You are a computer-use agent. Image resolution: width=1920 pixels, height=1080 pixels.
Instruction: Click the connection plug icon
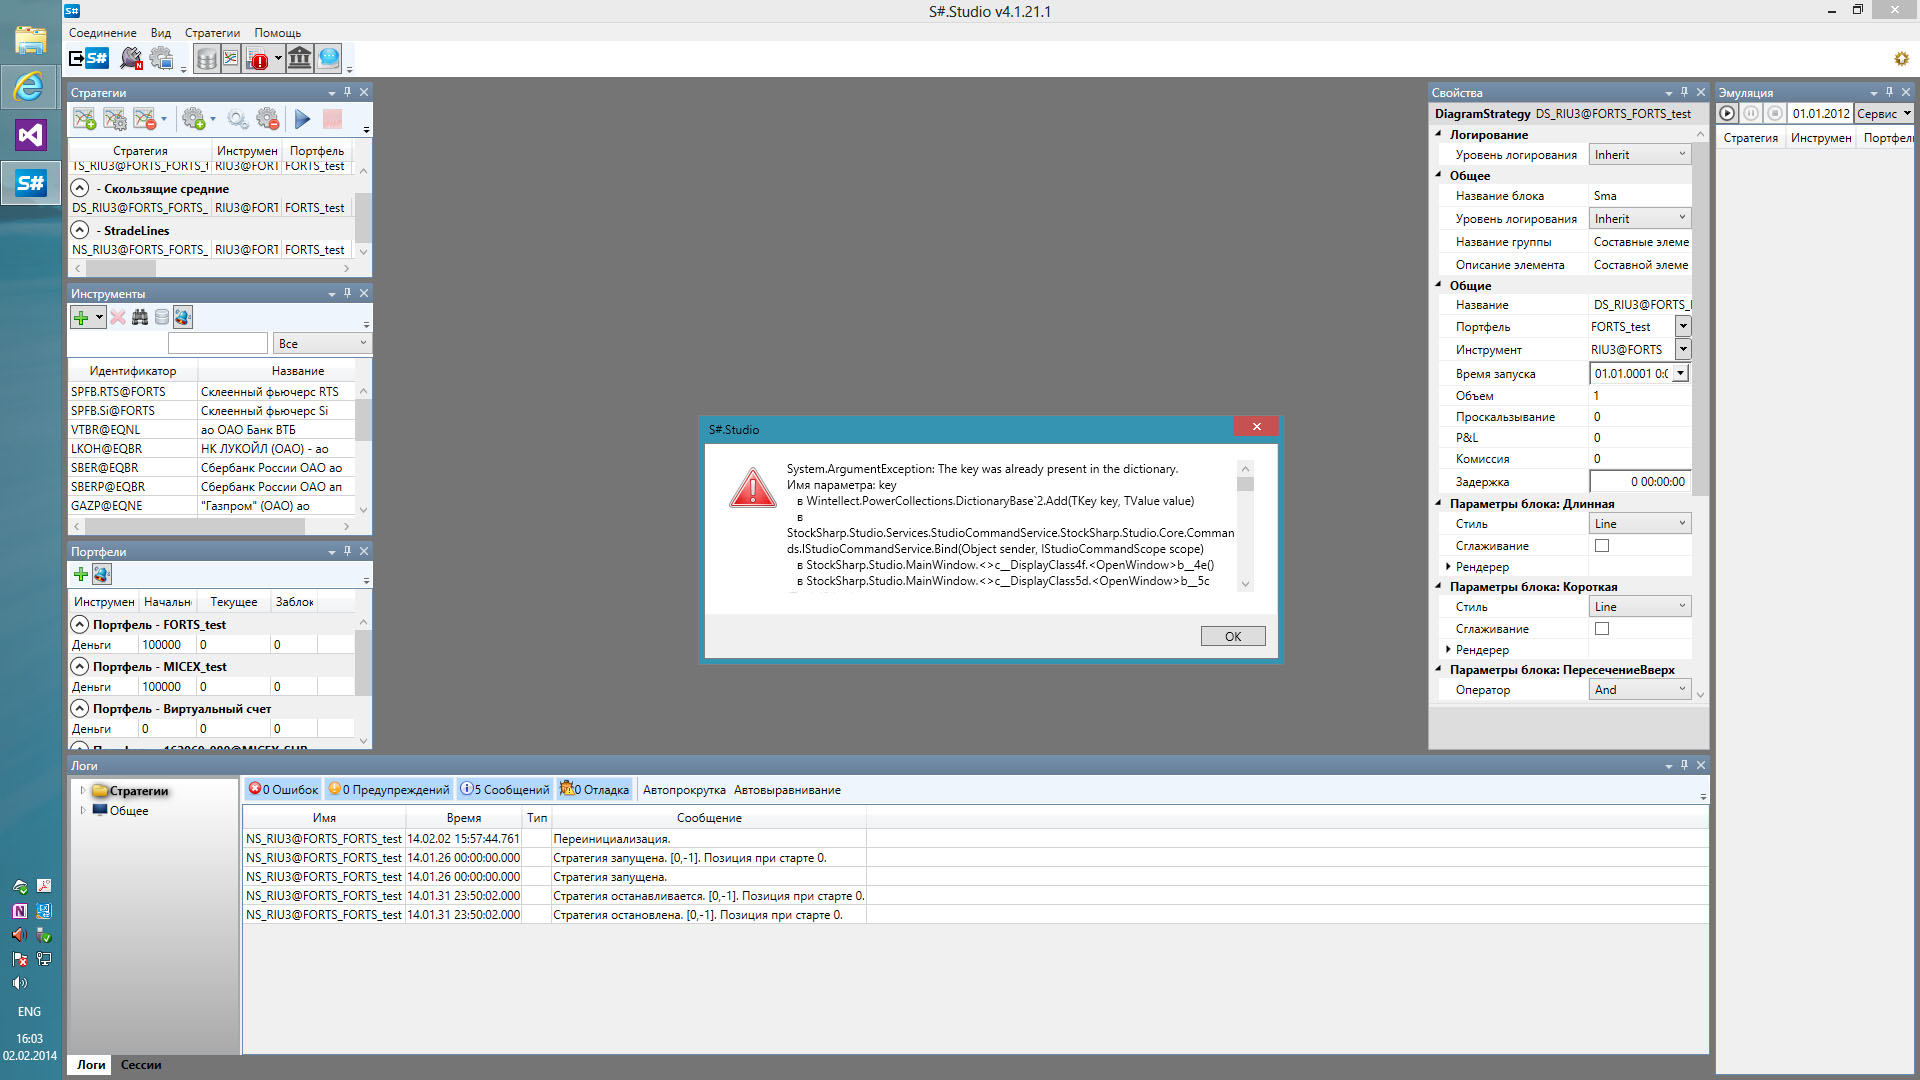pos(131,58)
